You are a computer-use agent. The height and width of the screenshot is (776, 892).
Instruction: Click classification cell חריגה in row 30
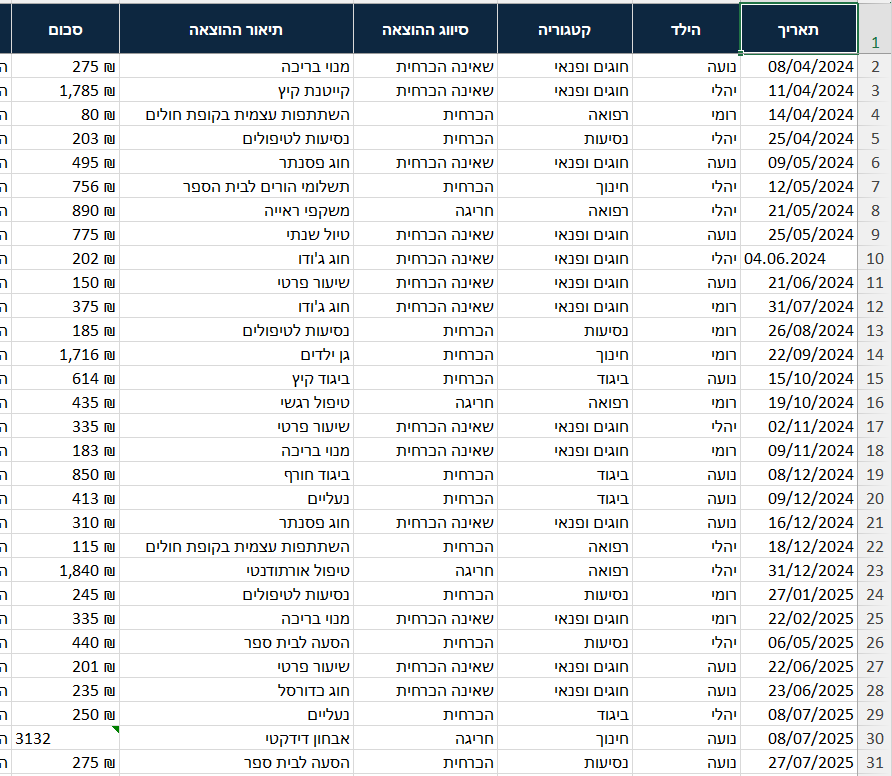426,738
